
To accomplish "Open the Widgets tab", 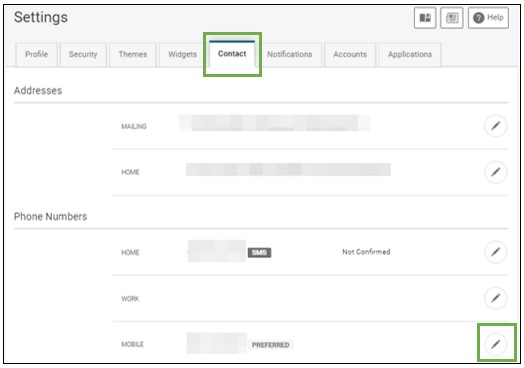I will point(182,54).
